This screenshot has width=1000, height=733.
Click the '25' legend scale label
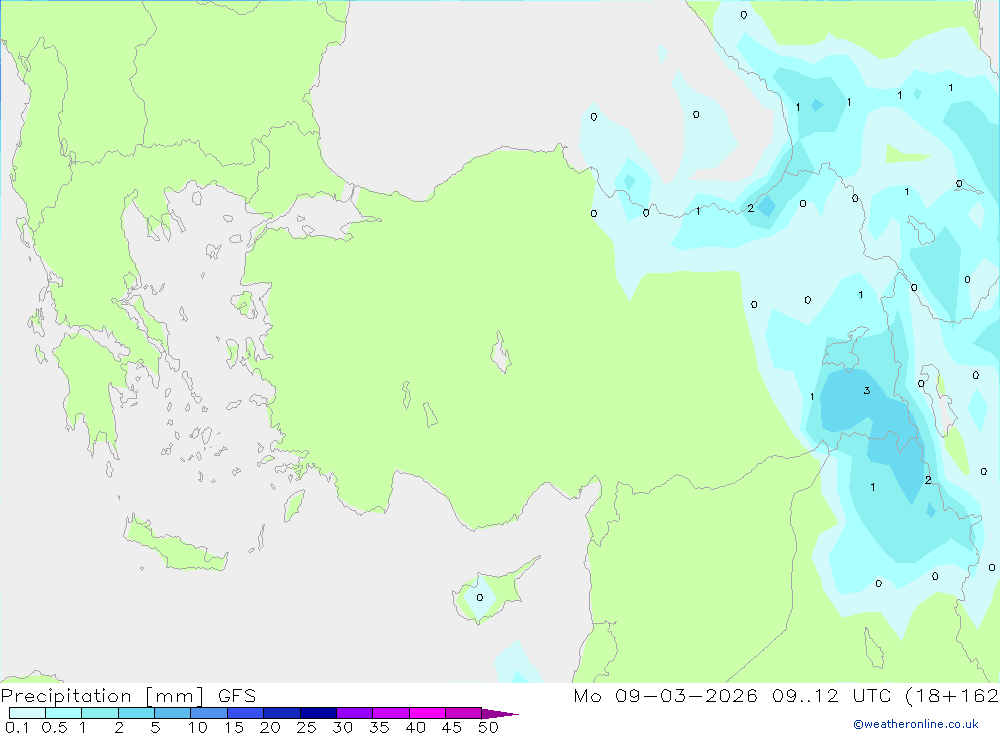coord(306,727)
